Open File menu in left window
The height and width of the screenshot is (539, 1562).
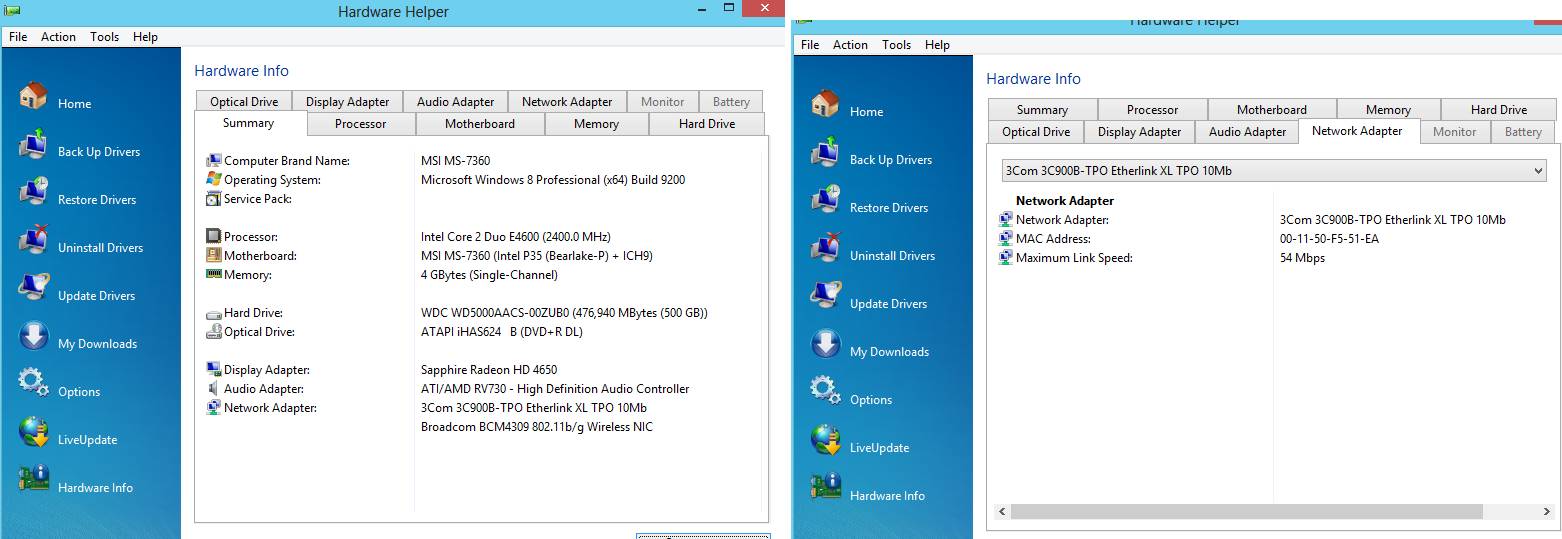18,37
